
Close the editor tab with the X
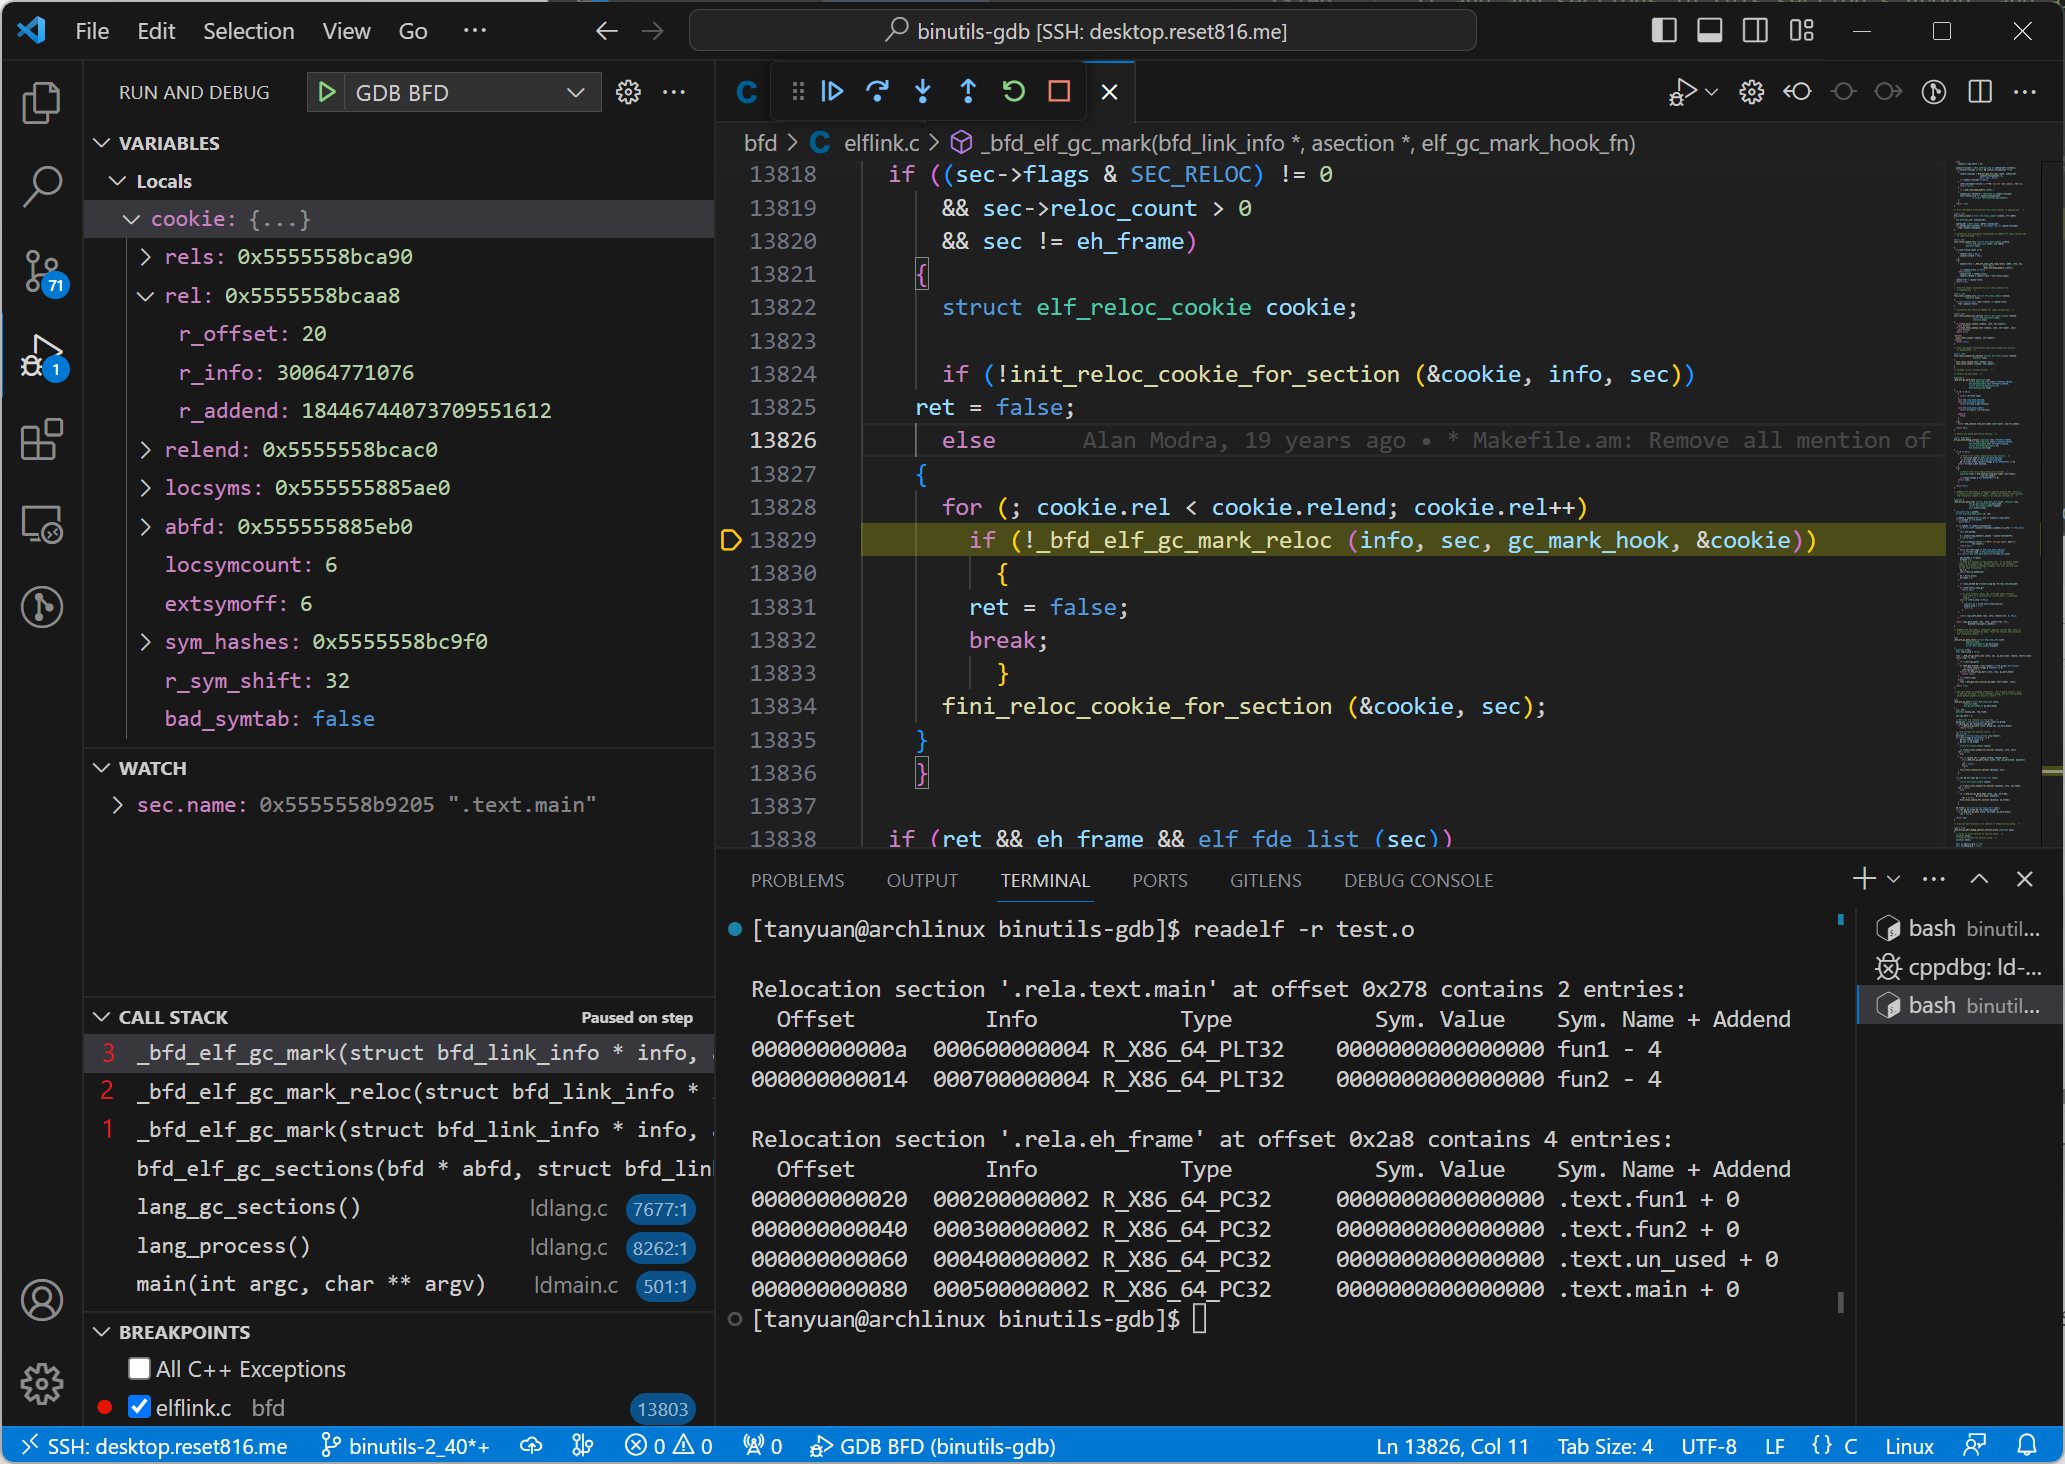click(1109, 92)
